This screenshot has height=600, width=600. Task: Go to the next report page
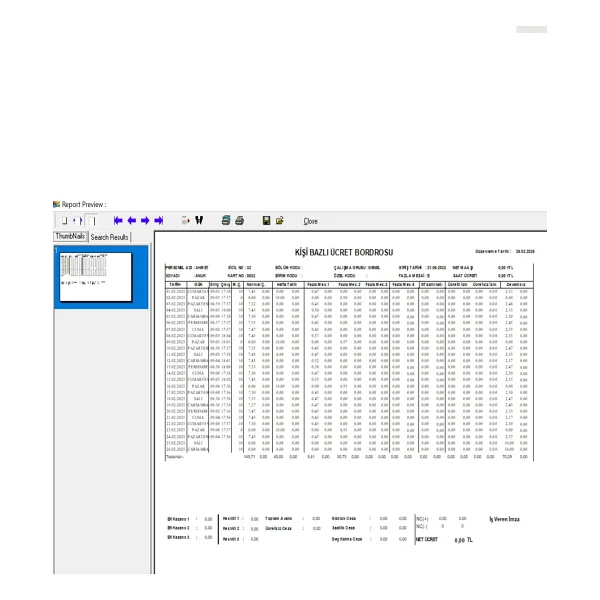point(145,221)
